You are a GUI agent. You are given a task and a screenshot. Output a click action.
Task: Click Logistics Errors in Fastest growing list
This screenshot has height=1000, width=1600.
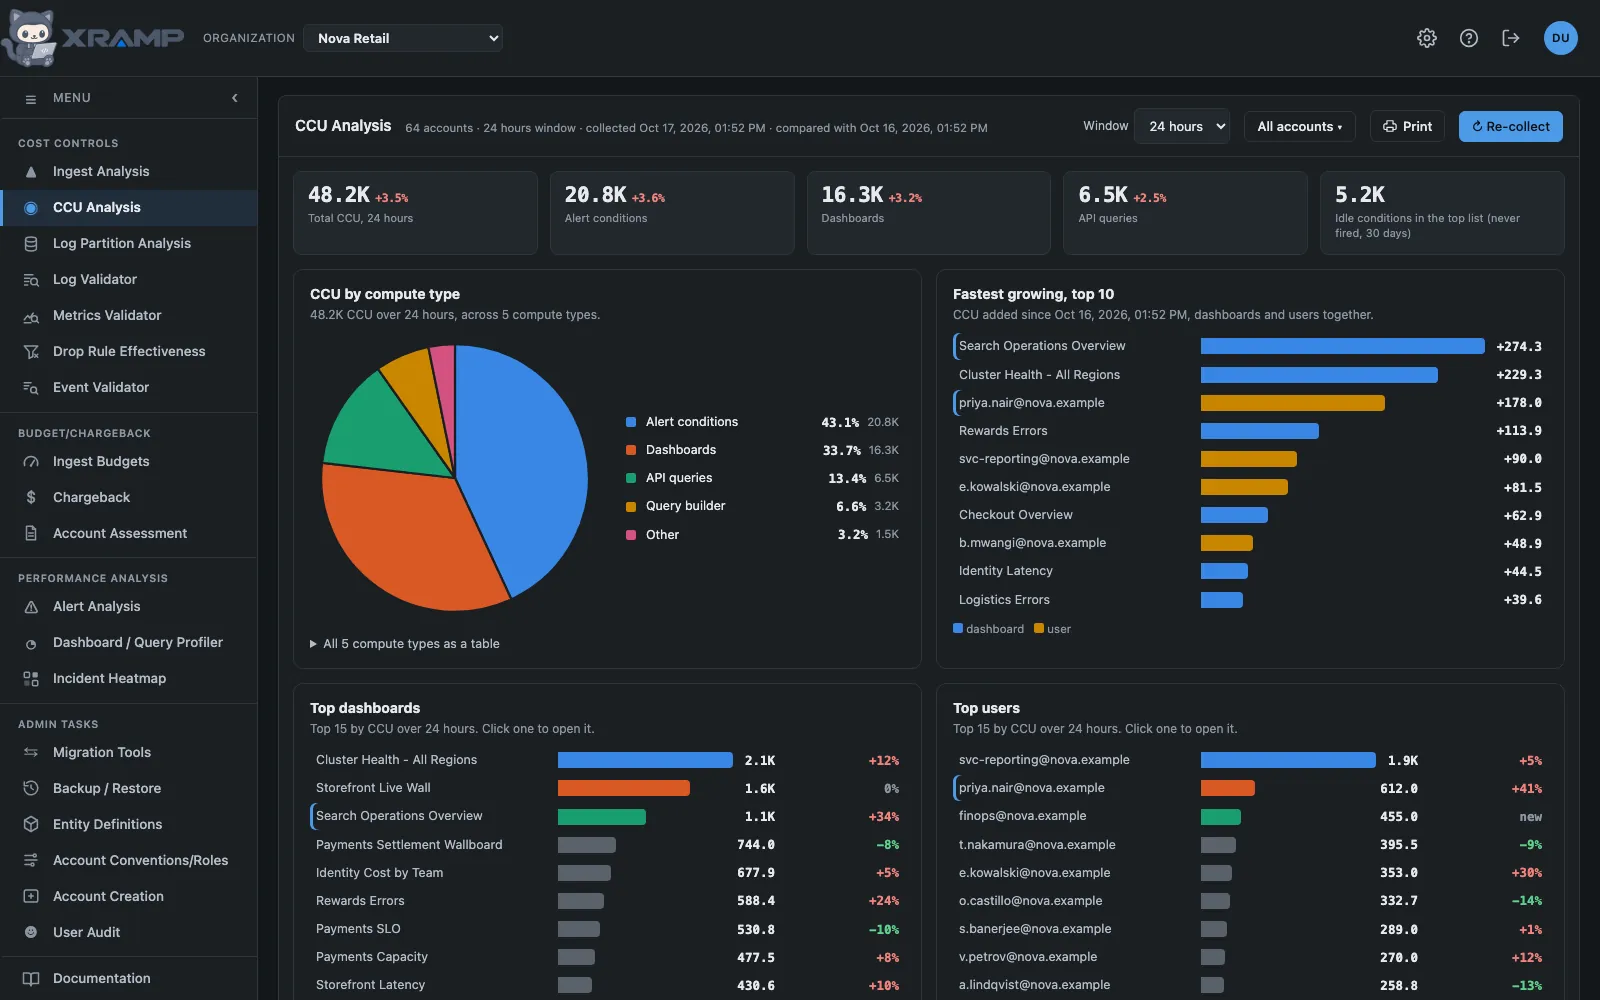[1250, 600]
